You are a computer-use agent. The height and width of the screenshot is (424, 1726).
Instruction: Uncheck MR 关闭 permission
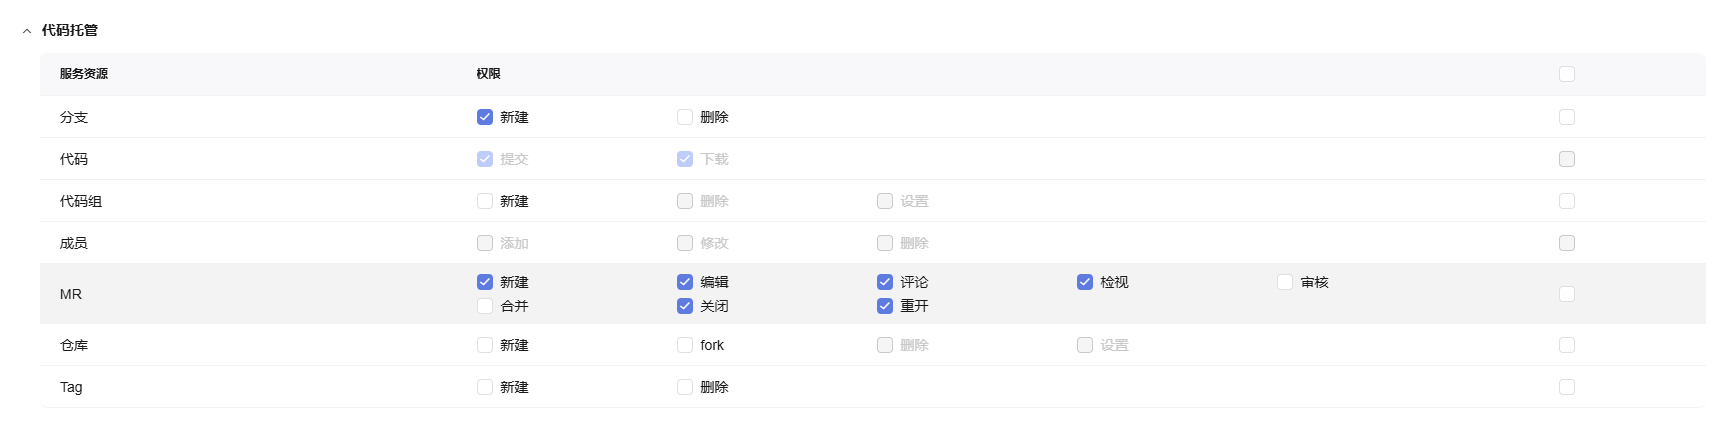(x=685, y=306)
